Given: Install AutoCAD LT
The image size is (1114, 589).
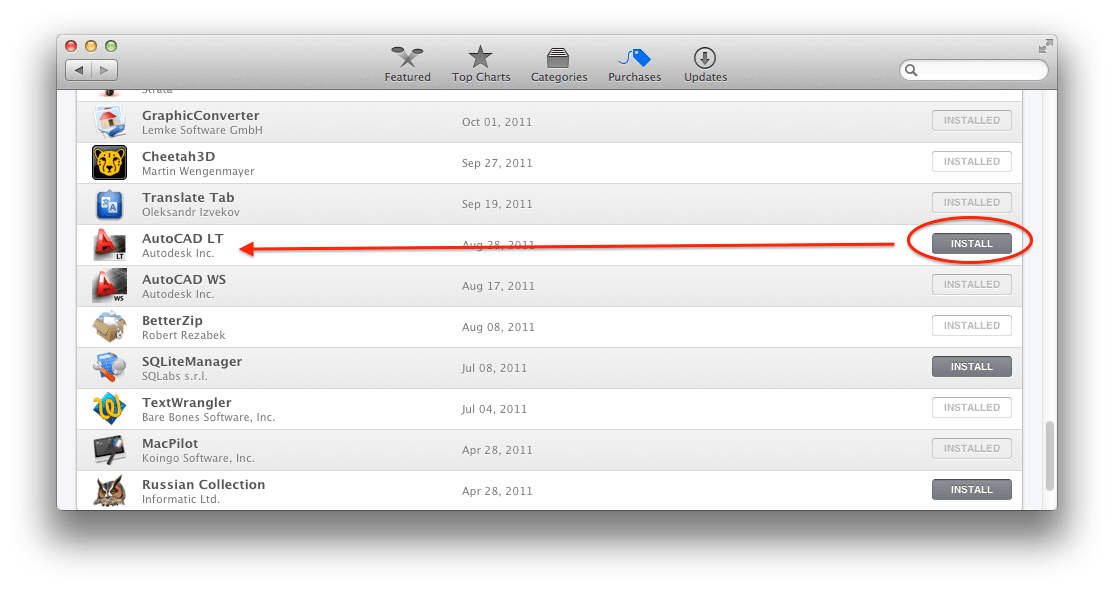Looking at the screenshot, I should [x=971, y=244].
